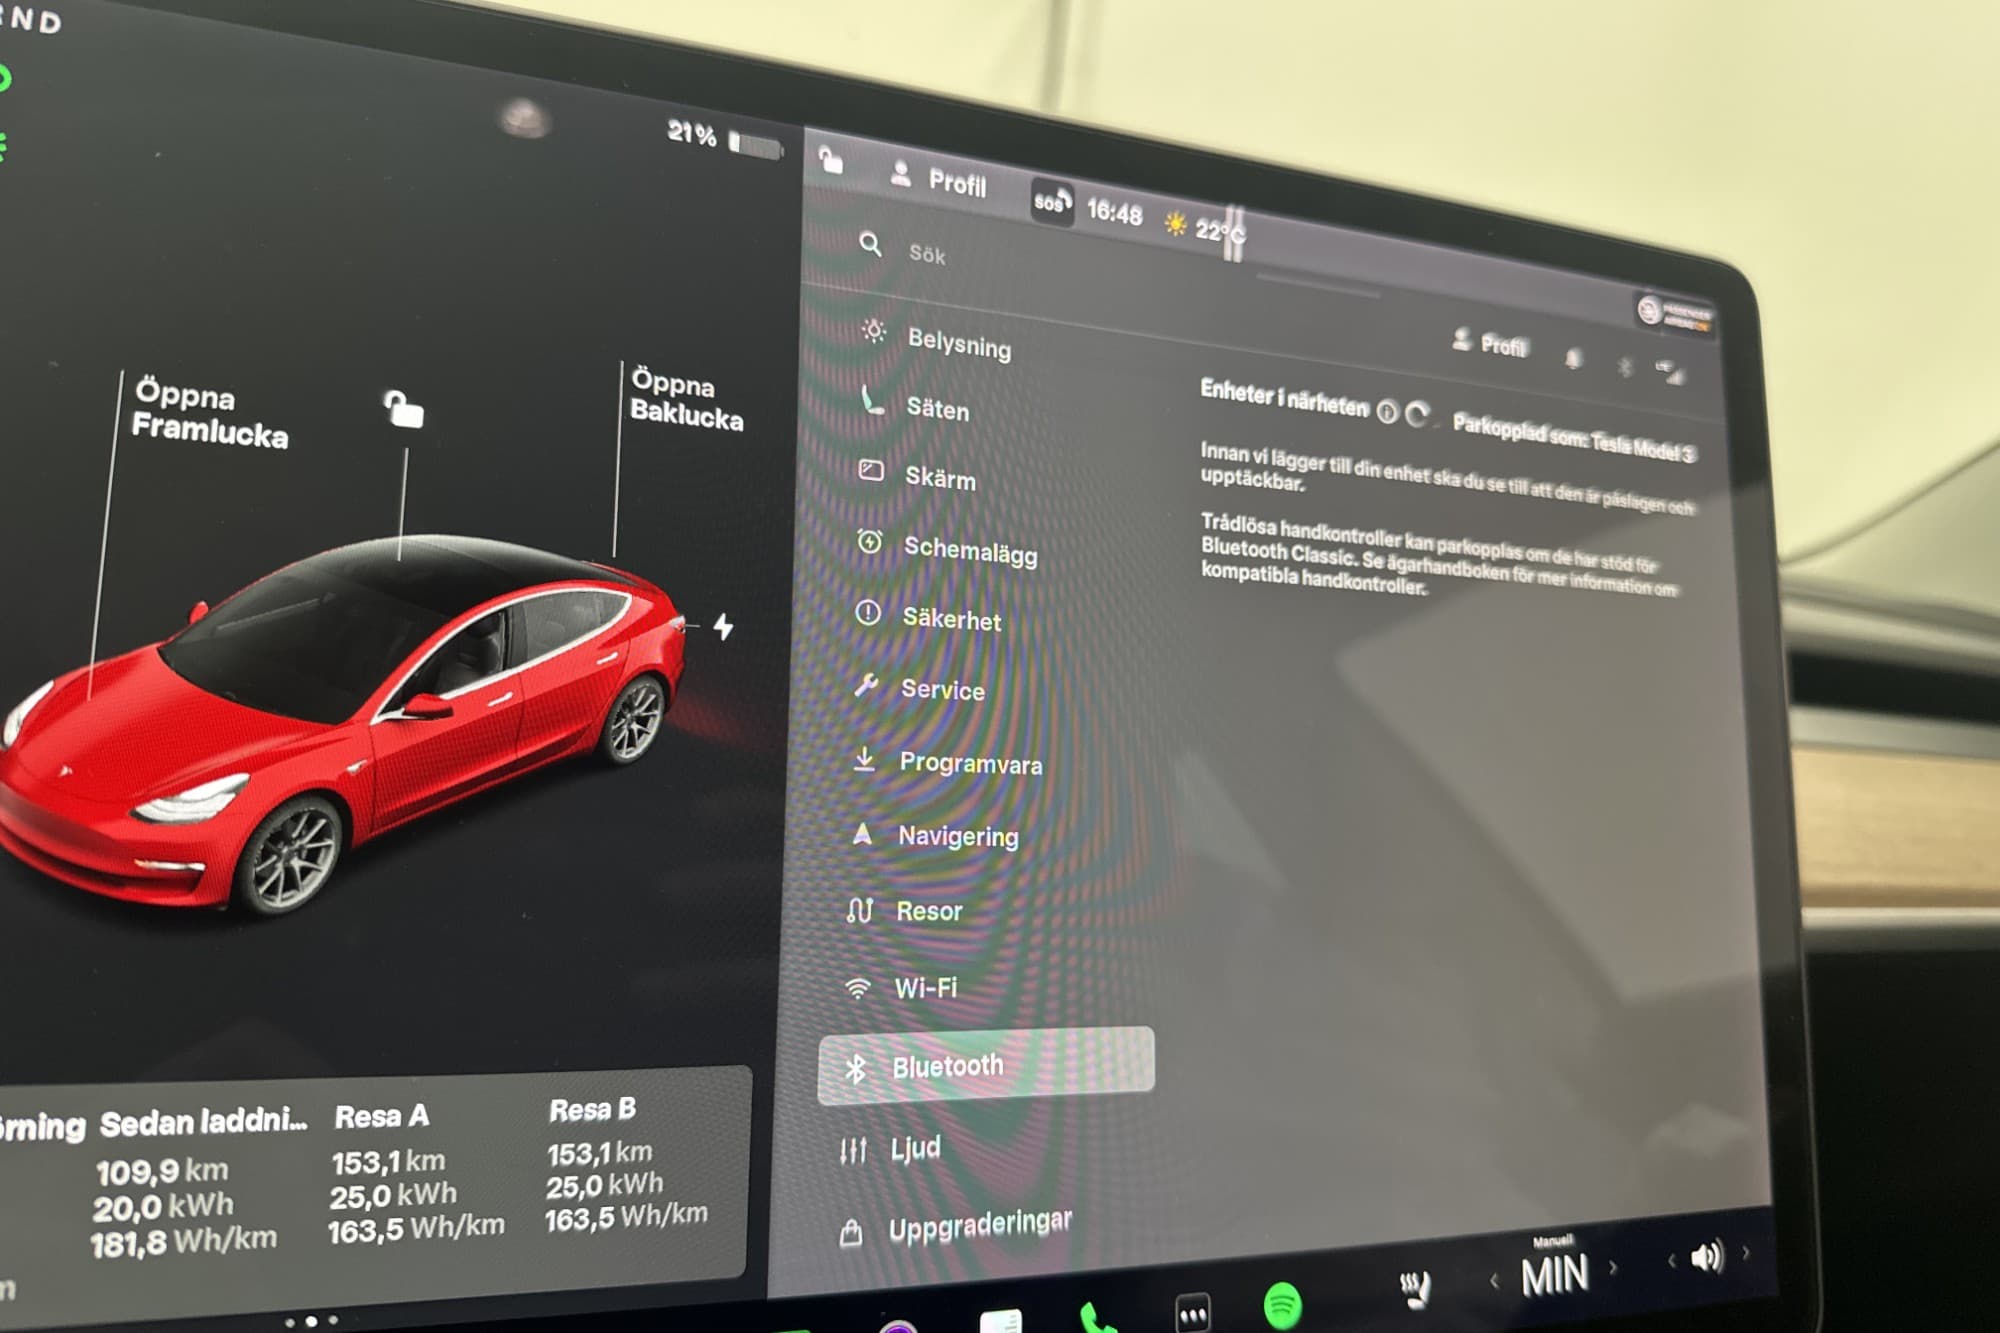Tap the 181,8 Wh/km since-charge consumption value
This screenshot has width=2000, height=1333.
(x=183, y=1242)
